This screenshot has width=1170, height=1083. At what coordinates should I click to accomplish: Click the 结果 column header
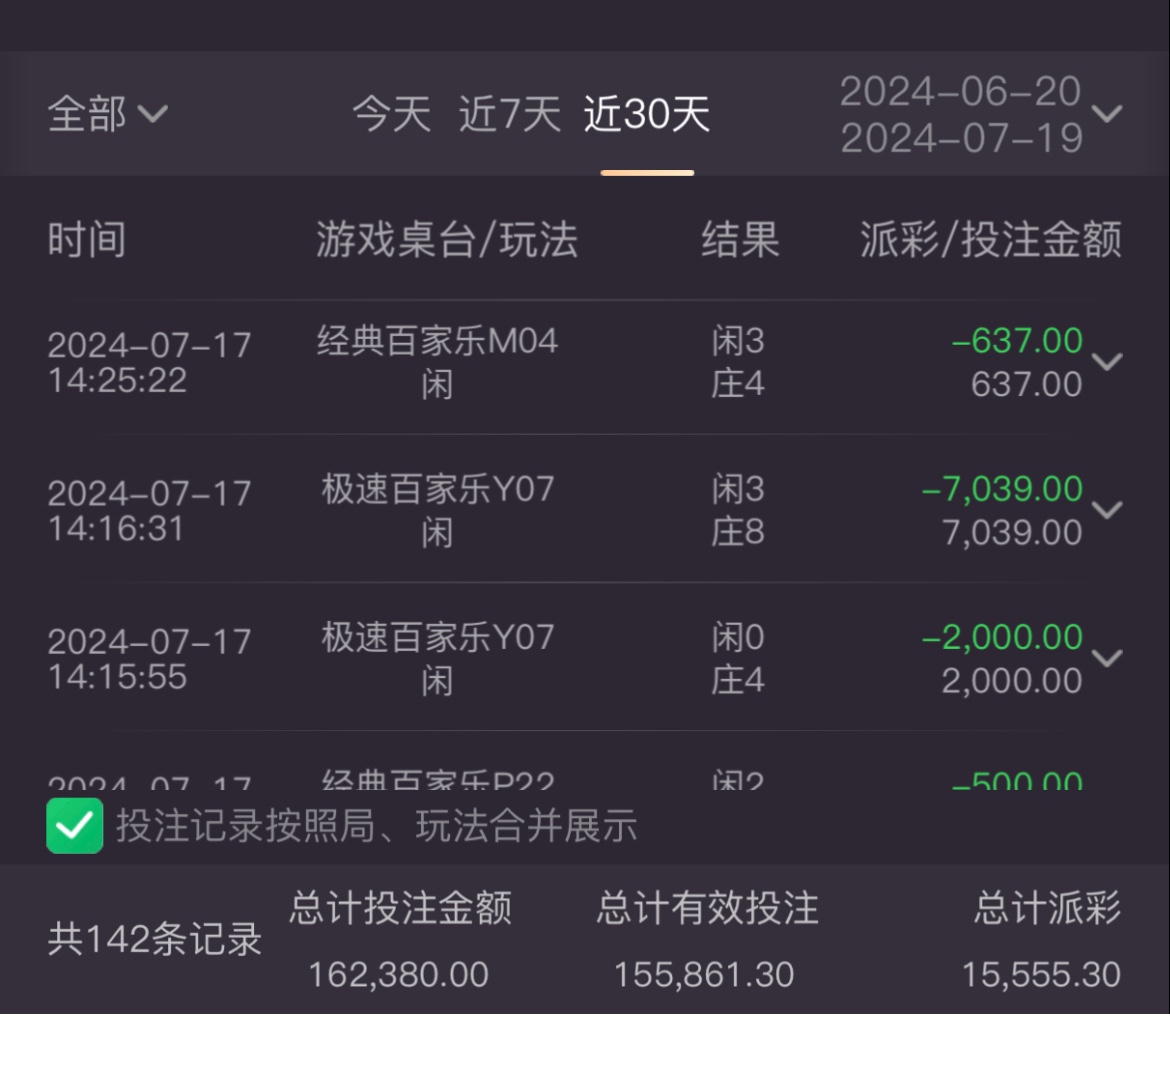(x=739, y=240)
